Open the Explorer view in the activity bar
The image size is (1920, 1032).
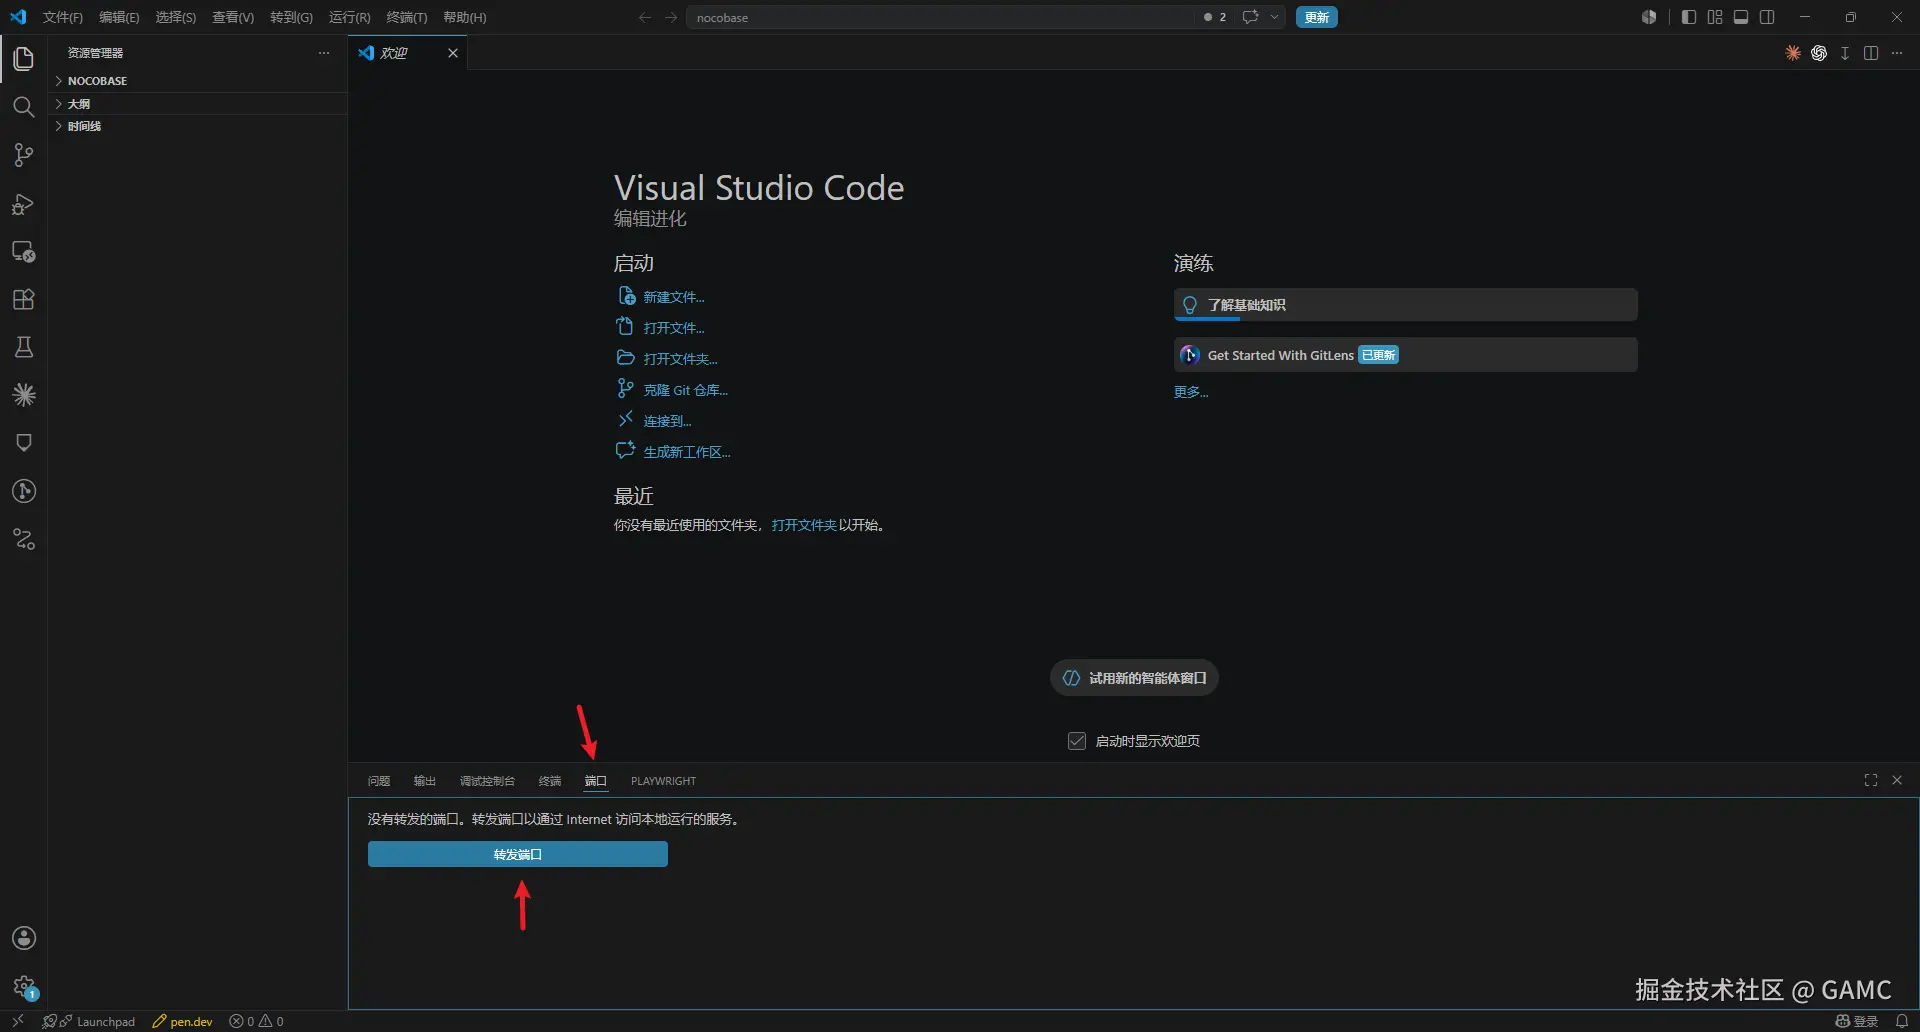pos(24,59)
